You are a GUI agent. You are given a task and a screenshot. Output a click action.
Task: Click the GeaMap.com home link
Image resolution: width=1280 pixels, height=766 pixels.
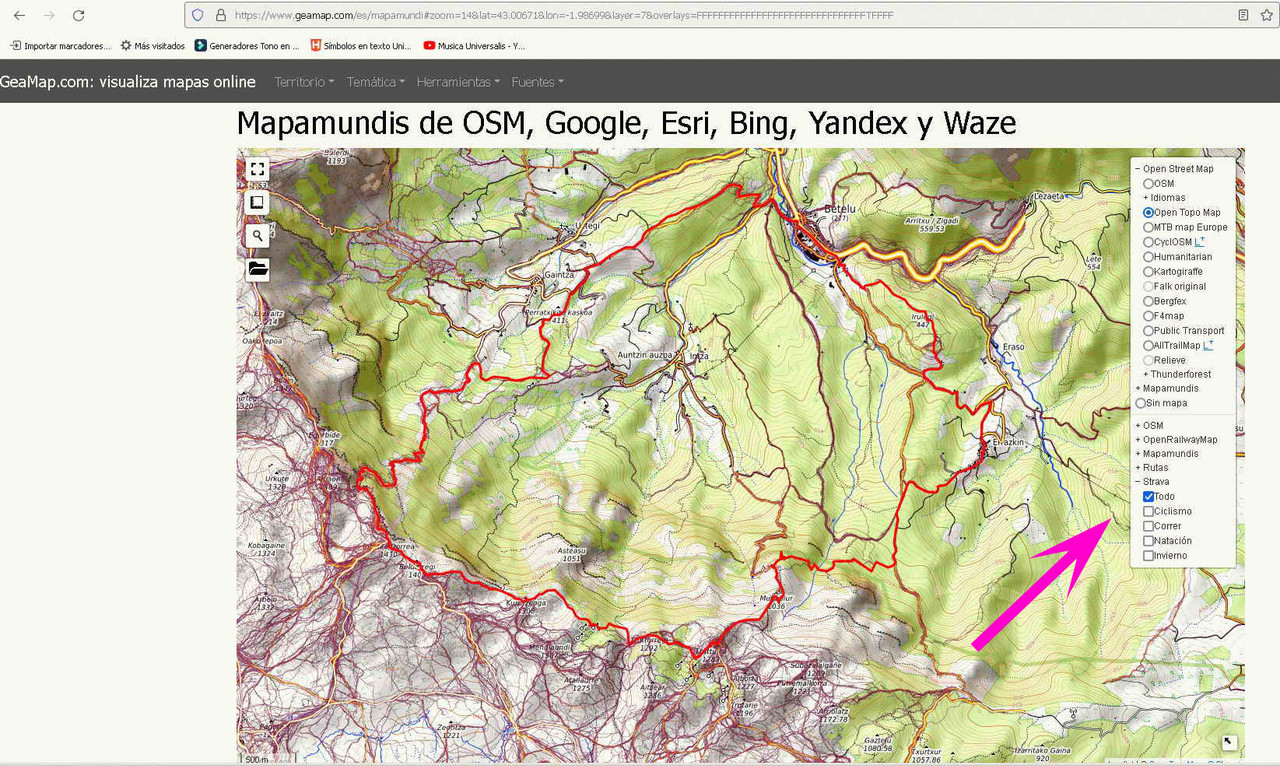(130, 82)
